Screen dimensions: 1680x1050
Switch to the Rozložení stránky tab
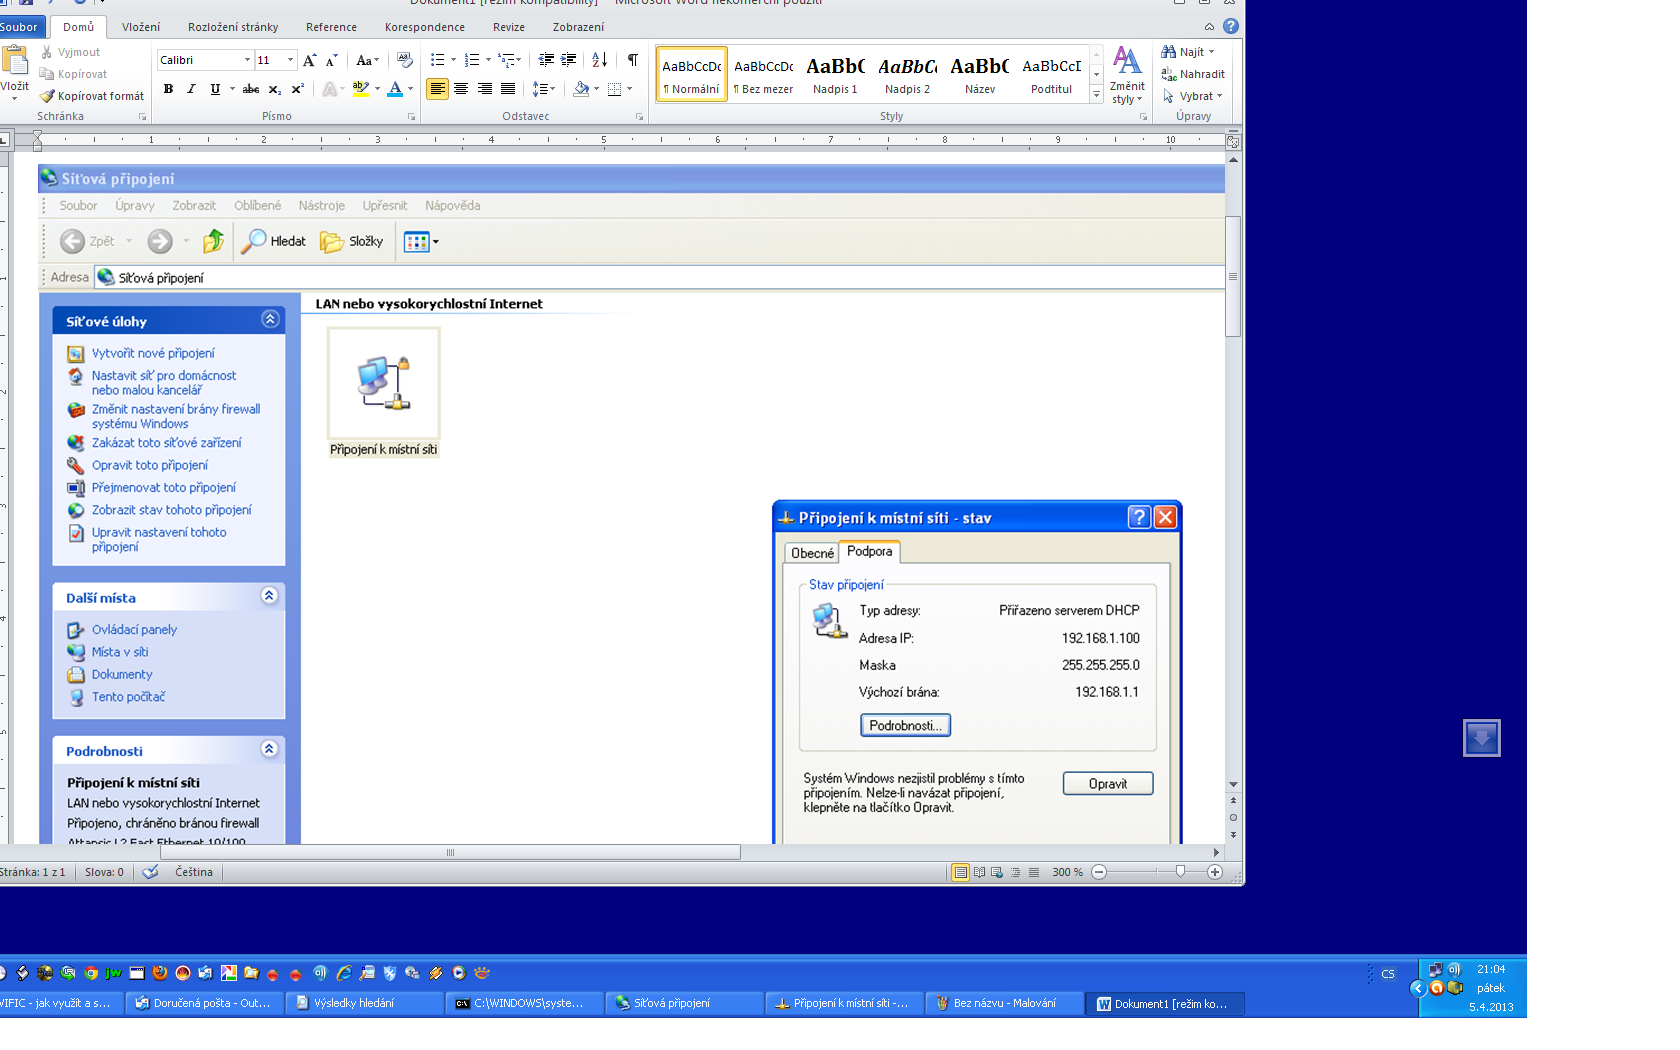tap(233, 27)
